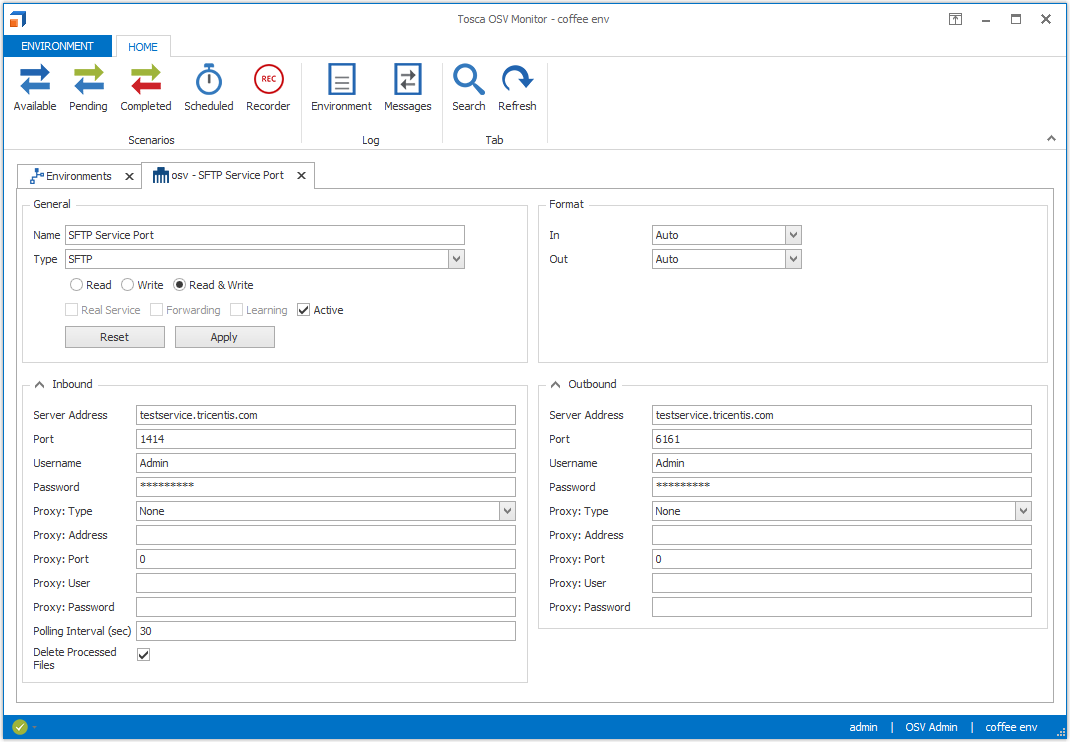This screenshot has height=742, width=1070.
Task: Open the Type SFTP dropdown
Action: pos(456,259)
